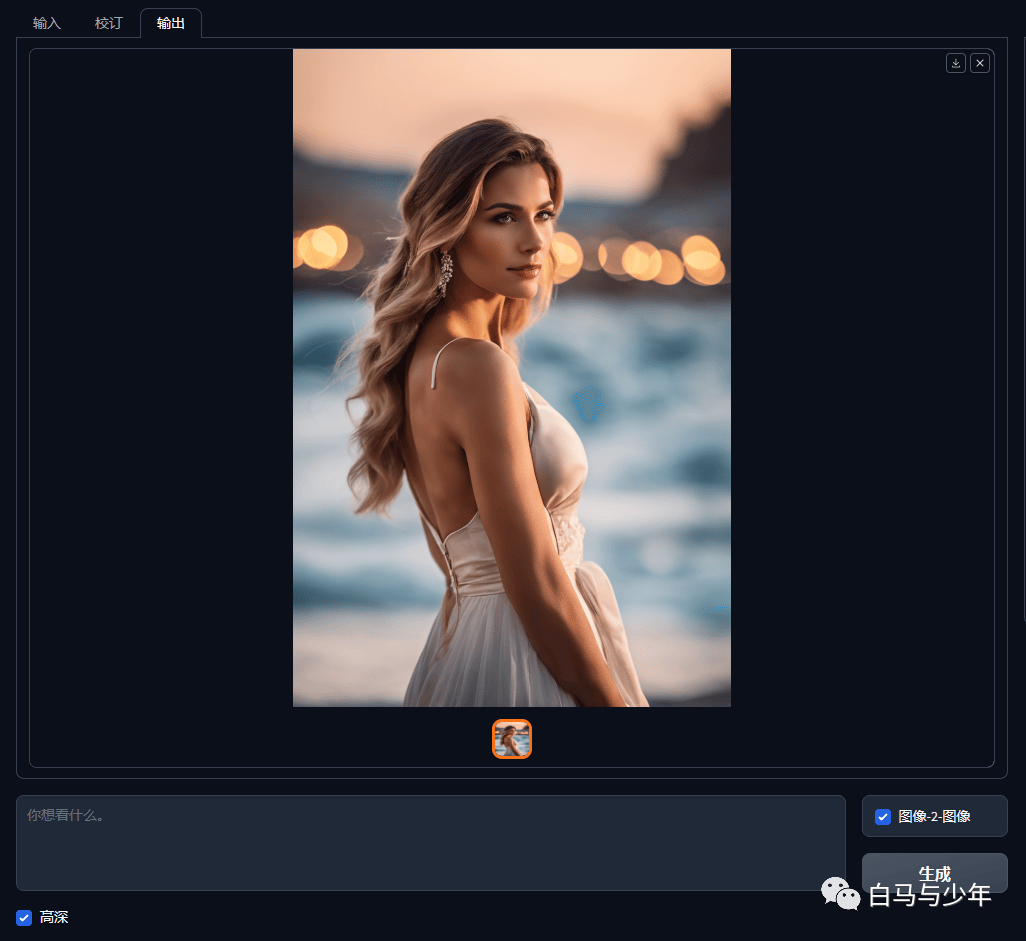
Task: Click the 白马与少年 watermark text
Action: (x=929, y=895)
